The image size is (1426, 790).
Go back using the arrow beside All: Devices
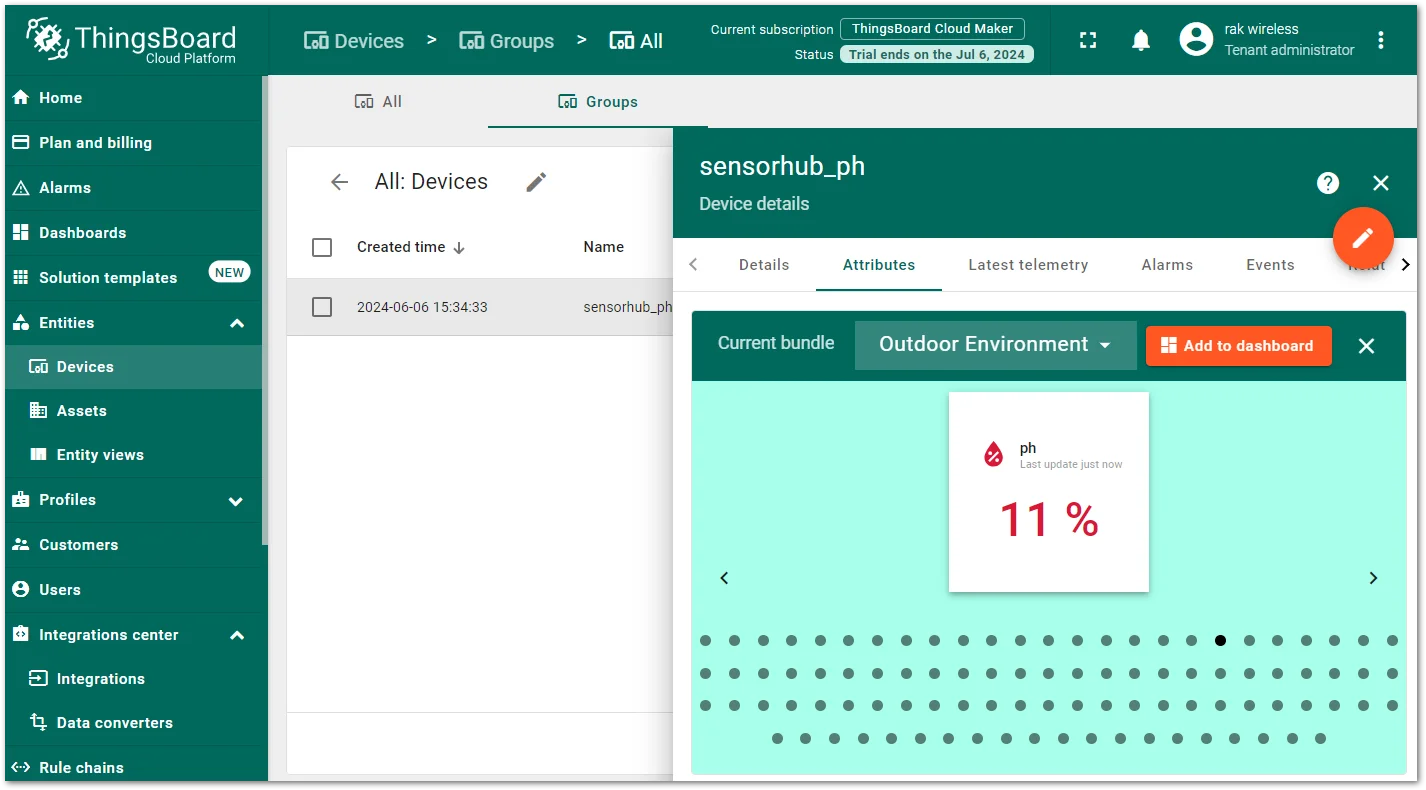pos(340,182)
